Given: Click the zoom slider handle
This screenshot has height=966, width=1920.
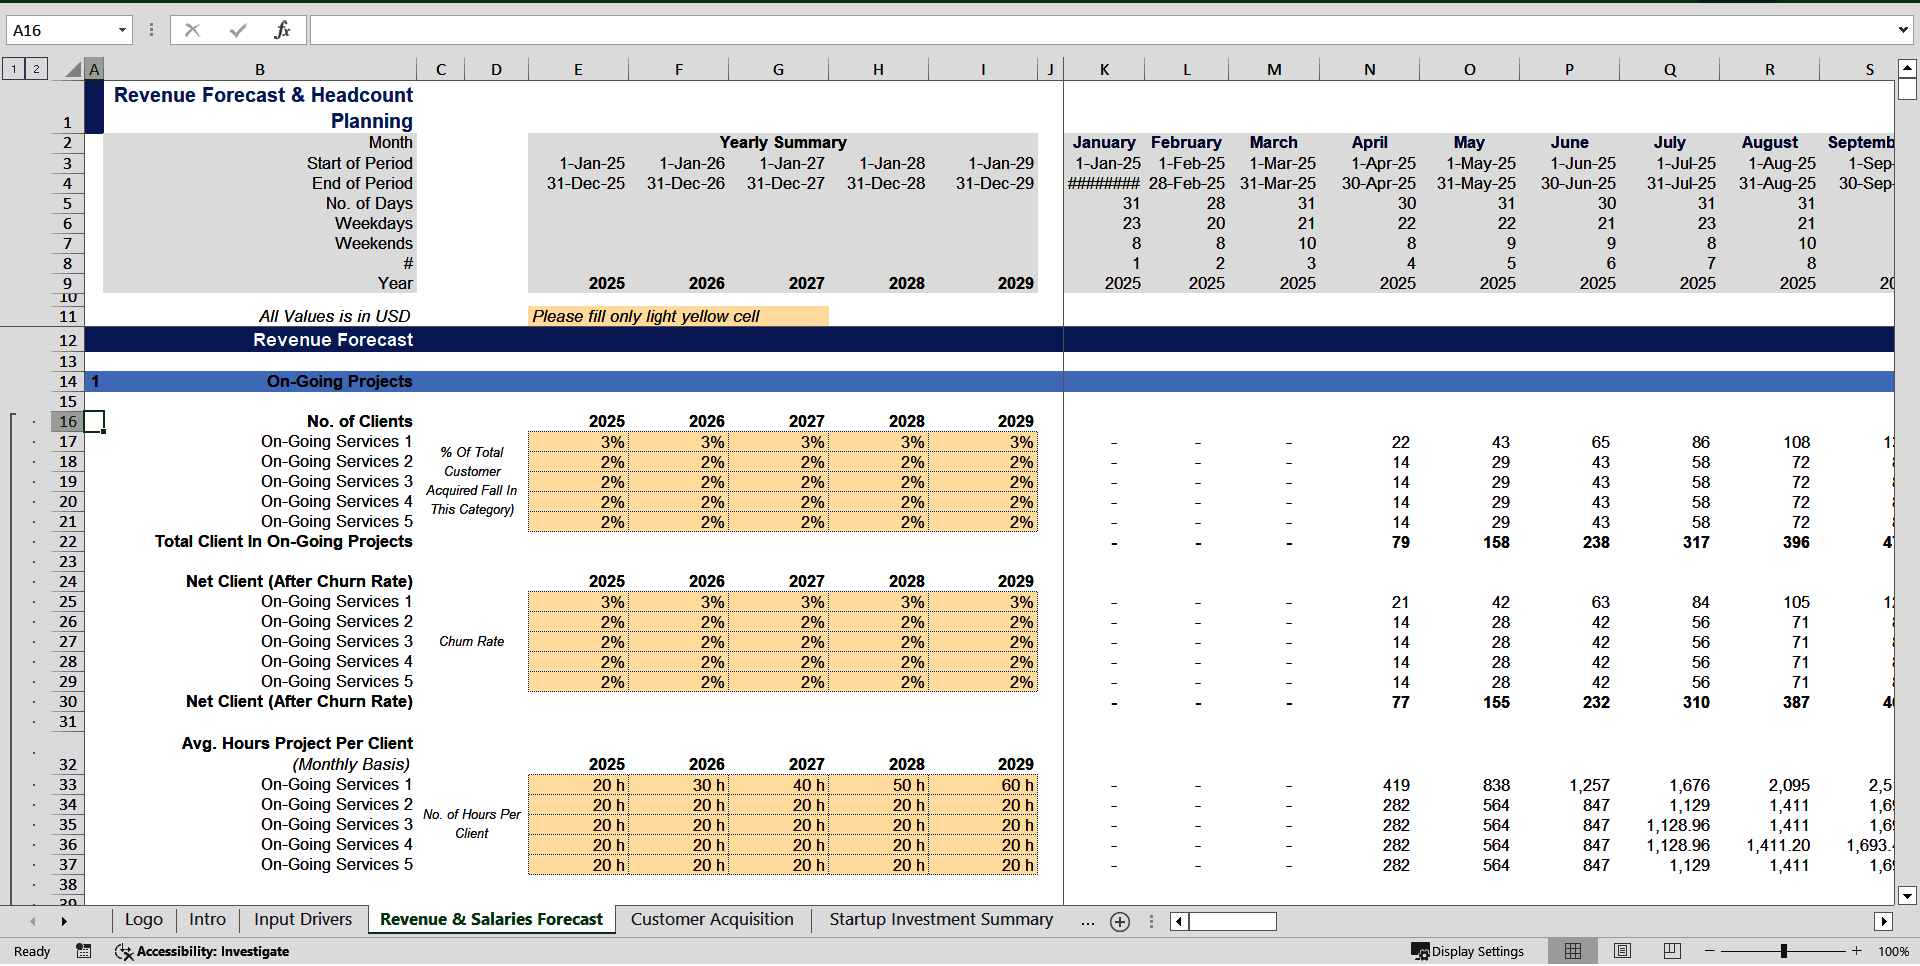Looking at the screenshot, I should 1783,951.
